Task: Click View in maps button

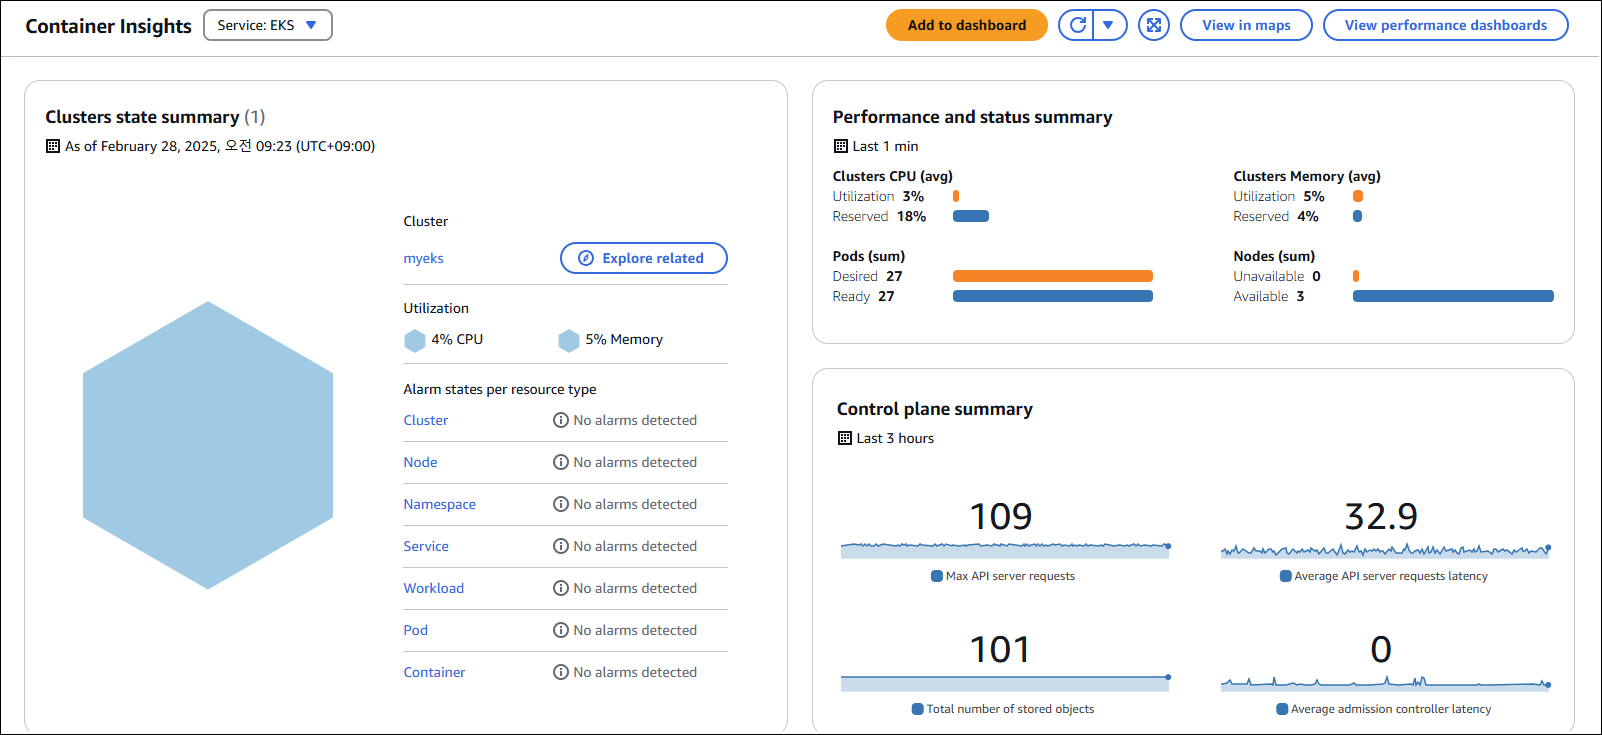Action: (1246, 25)
